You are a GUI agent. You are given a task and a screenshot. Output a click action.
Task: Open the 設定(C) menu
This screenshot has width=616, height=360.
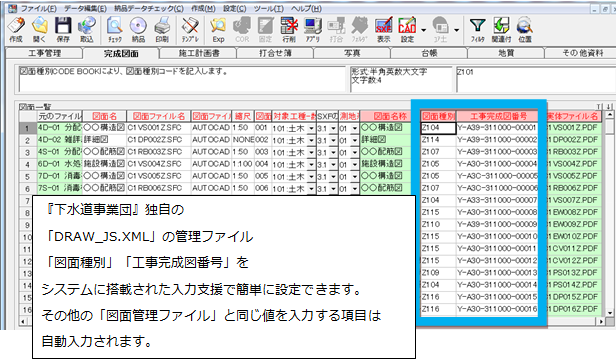coord(235,8)
